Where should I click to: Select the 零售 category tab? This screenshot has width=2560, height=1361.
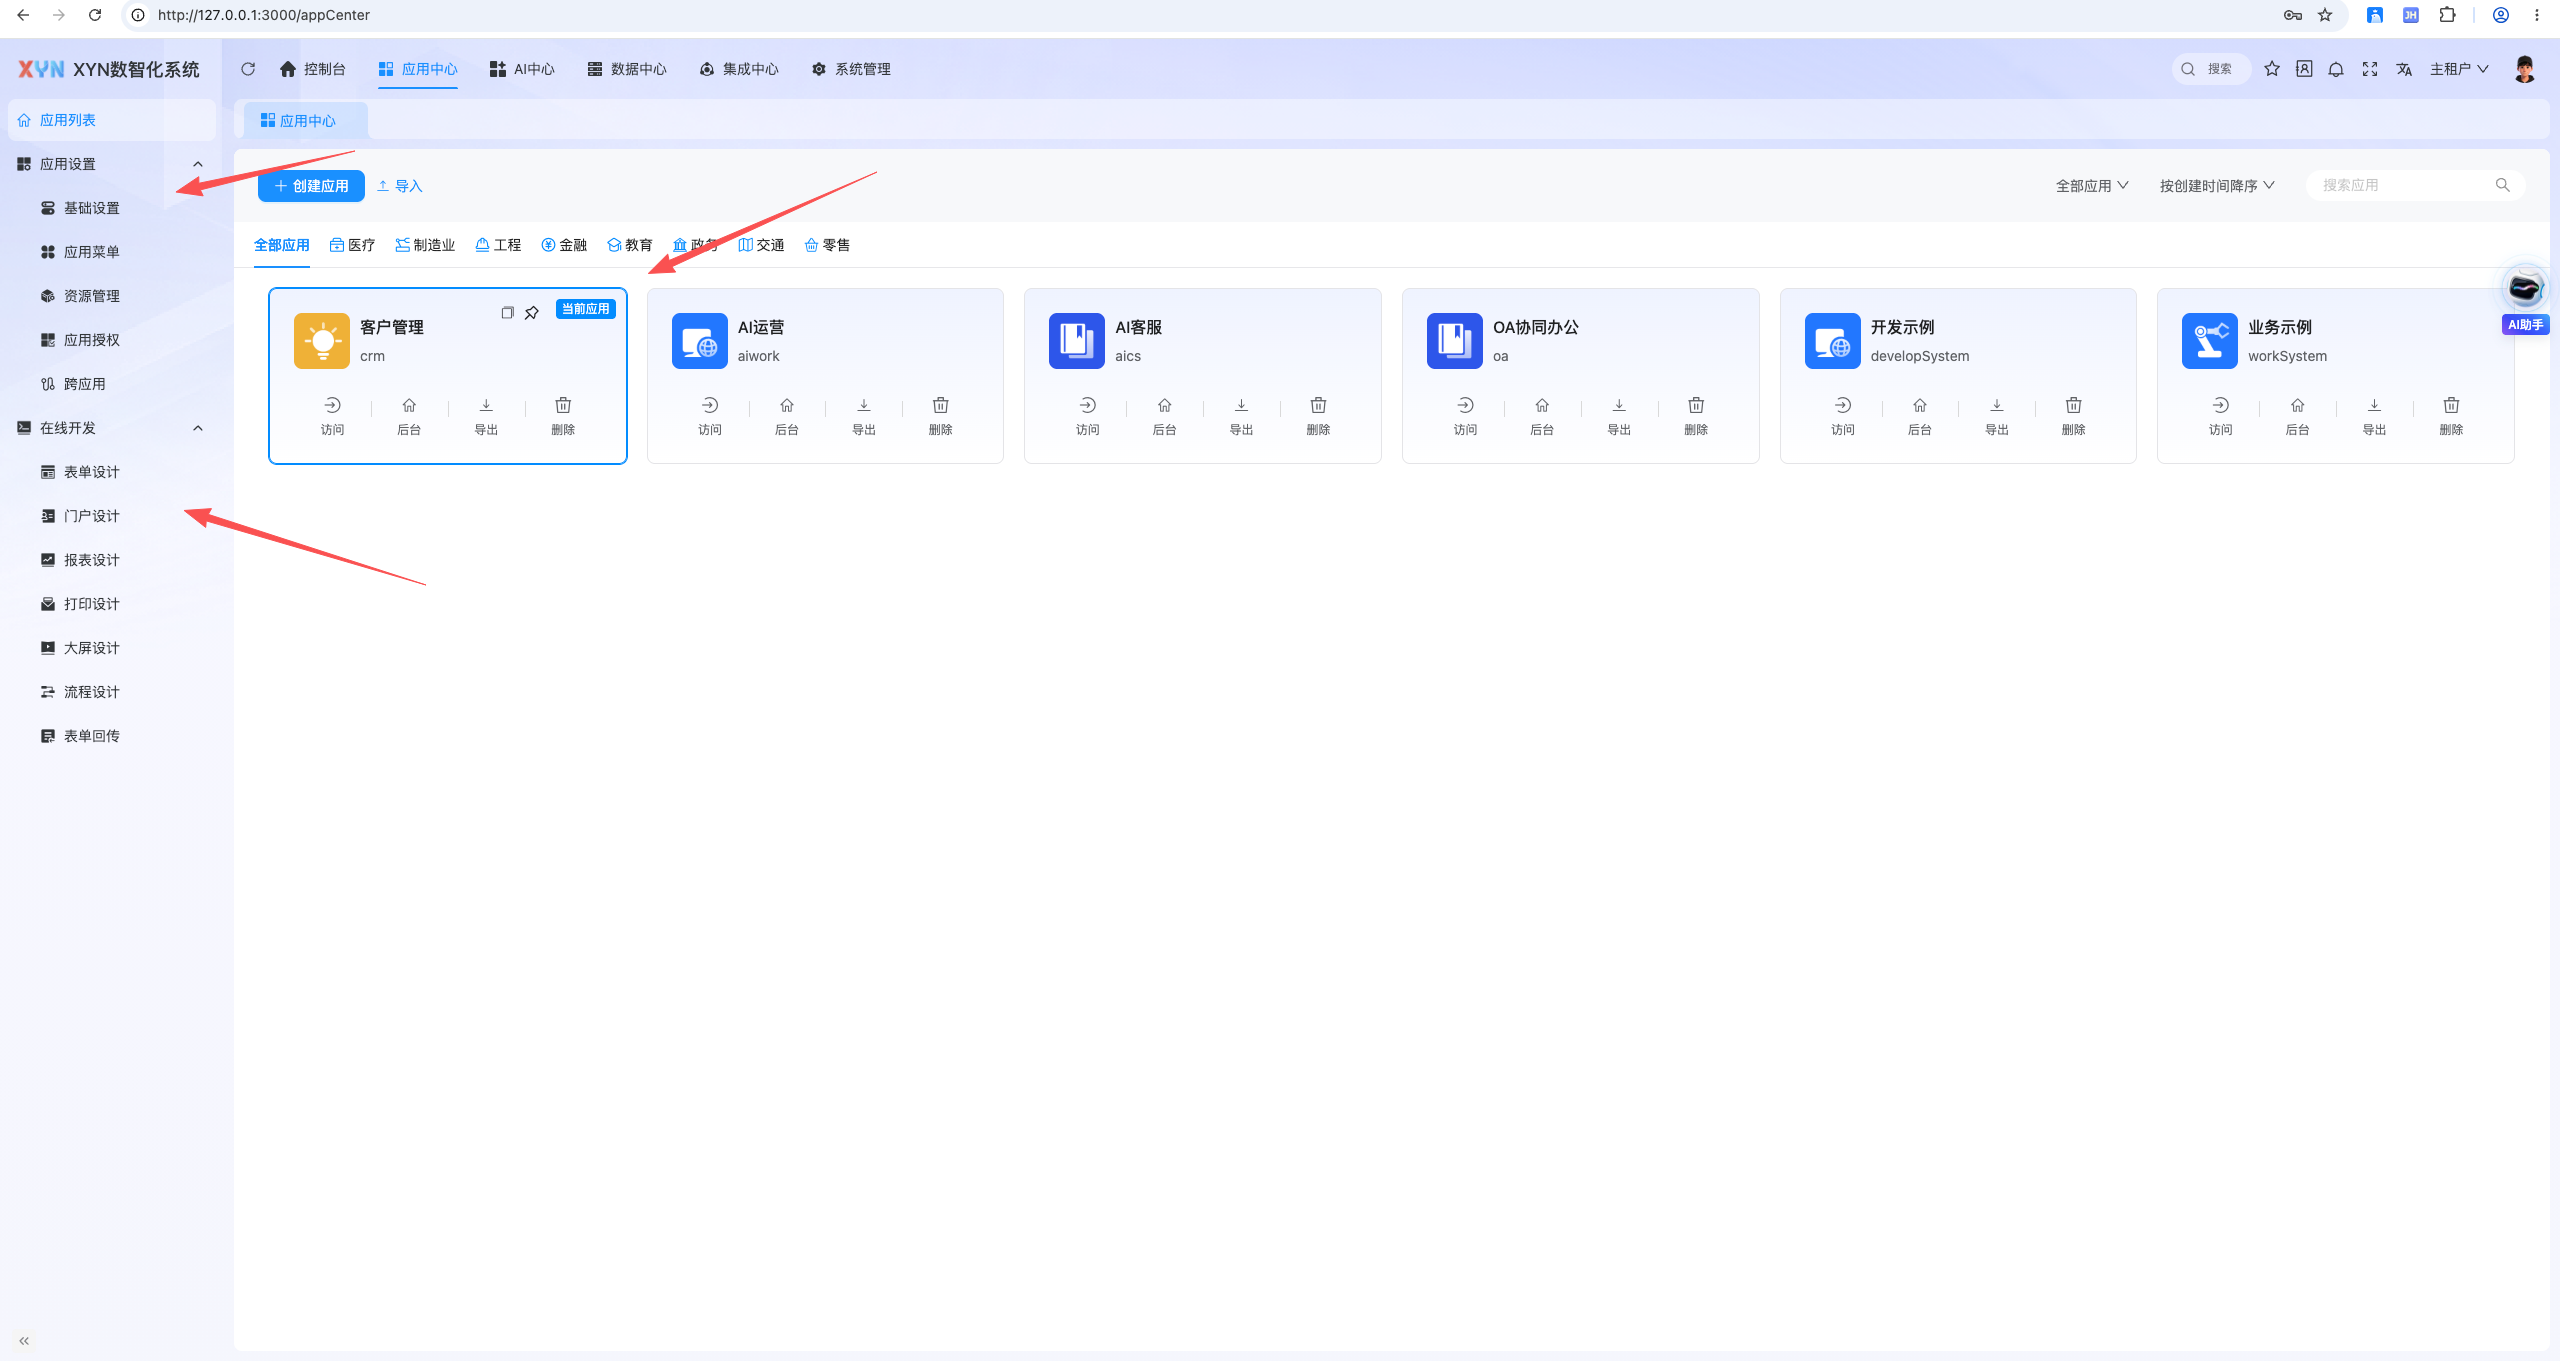[827, 245]
